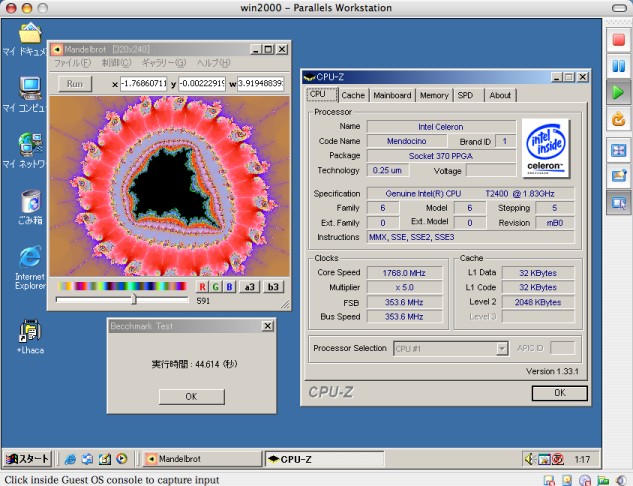Switch to the Mainboard tab in CPU-Z
Viewport: 633px width, 486px height.
(x=392, y=95)
